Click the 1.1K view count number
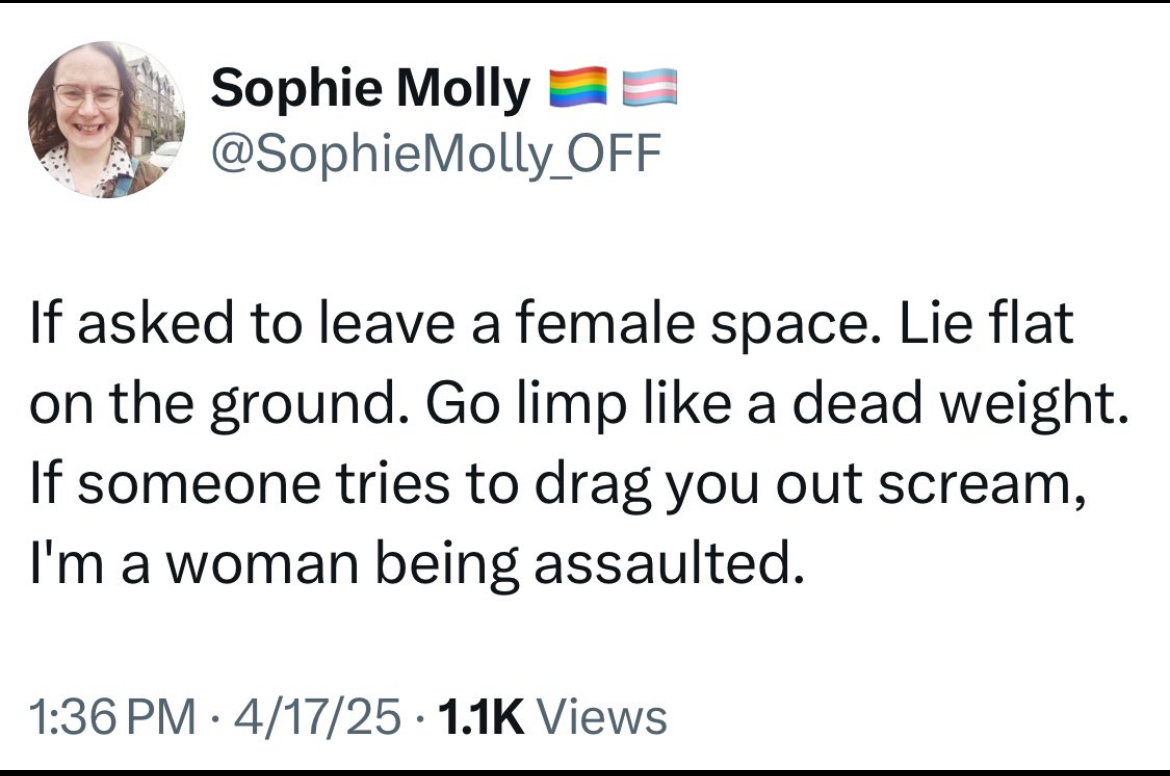The width and height of the screenshot is (1170, 776). pos(482,716)
